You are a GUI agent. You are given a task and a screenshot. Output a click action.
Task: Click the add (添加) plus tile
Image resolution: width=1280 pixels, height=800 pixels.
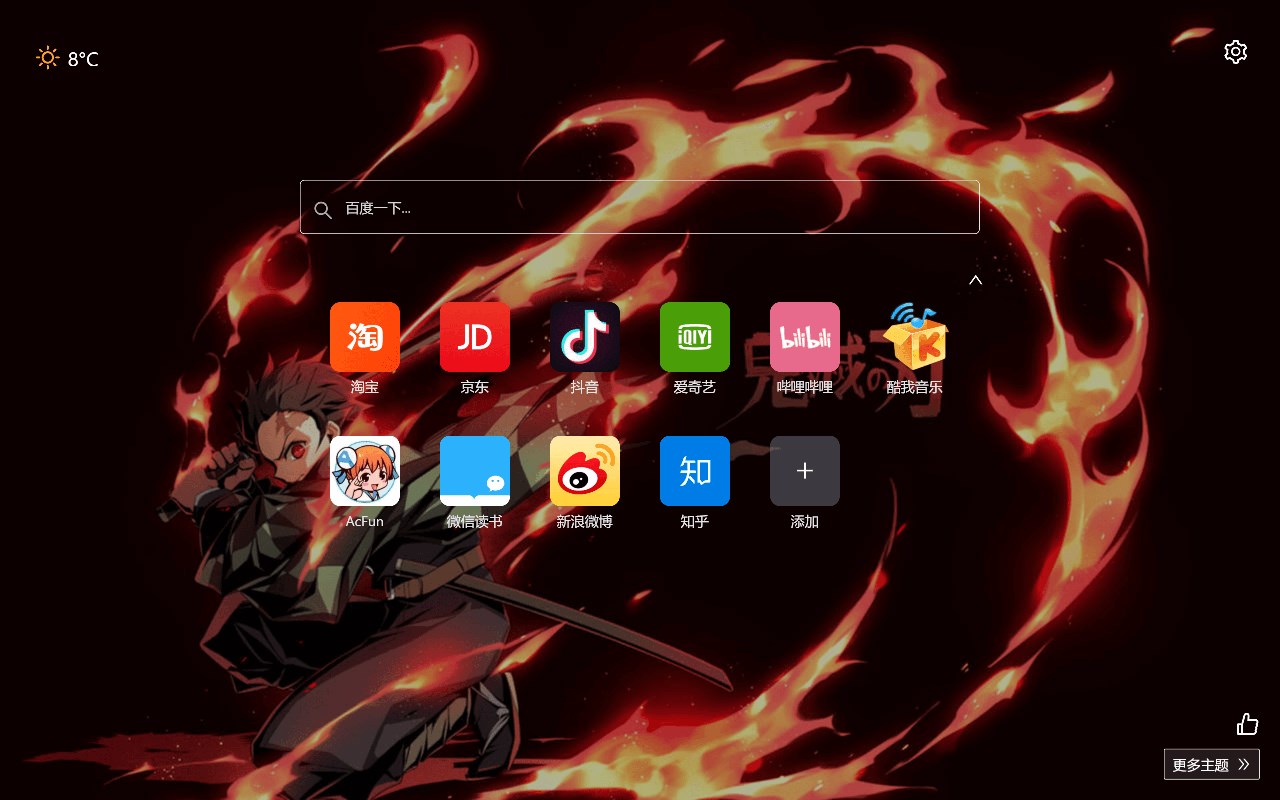805,471
